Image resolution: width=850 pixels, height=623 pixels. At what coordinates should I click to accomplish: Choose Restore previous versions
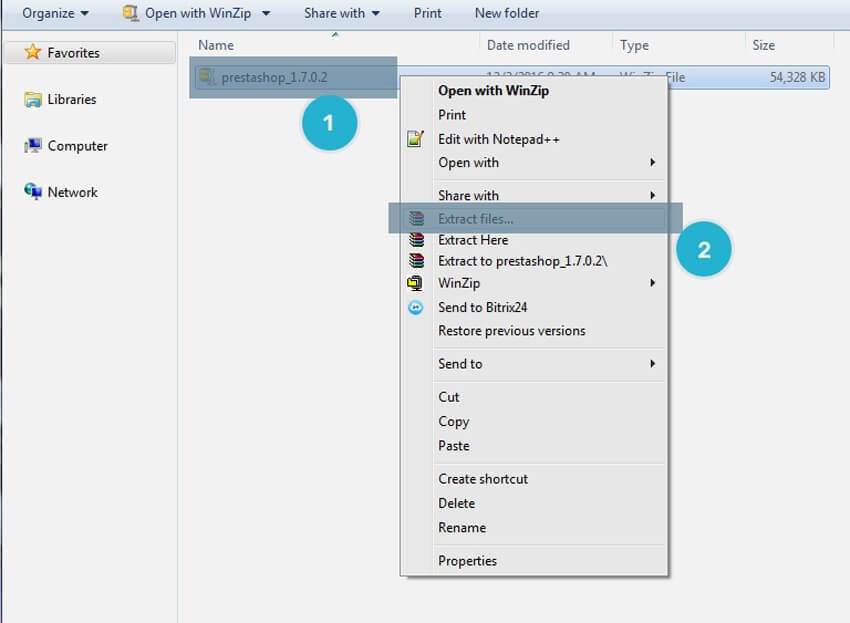coord(511,331)
